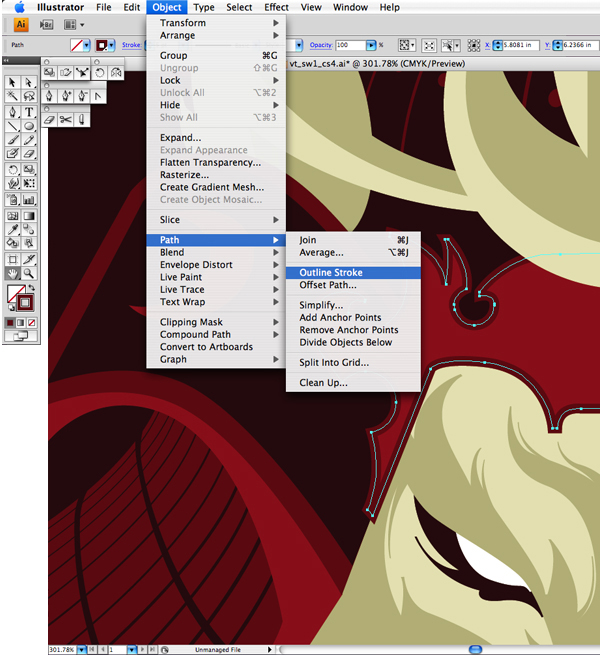
Task: Collapse the Tools panel with double arrows
Action: click(7, 61)
